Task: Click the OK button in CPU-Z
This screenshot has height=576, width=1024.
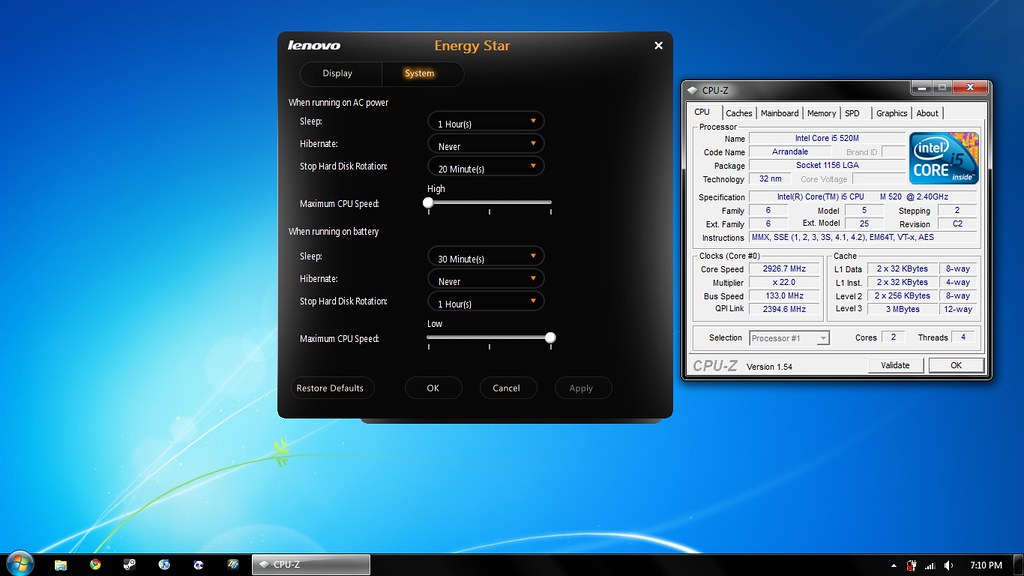Action: coord(956,366)
